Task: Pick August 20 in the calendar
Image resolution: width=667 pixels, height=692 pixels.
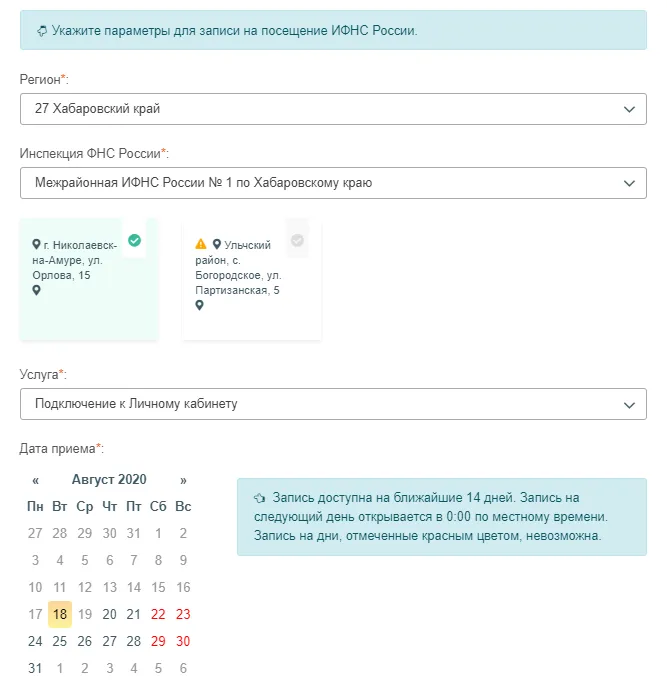Action: click(x=109, y=614)
